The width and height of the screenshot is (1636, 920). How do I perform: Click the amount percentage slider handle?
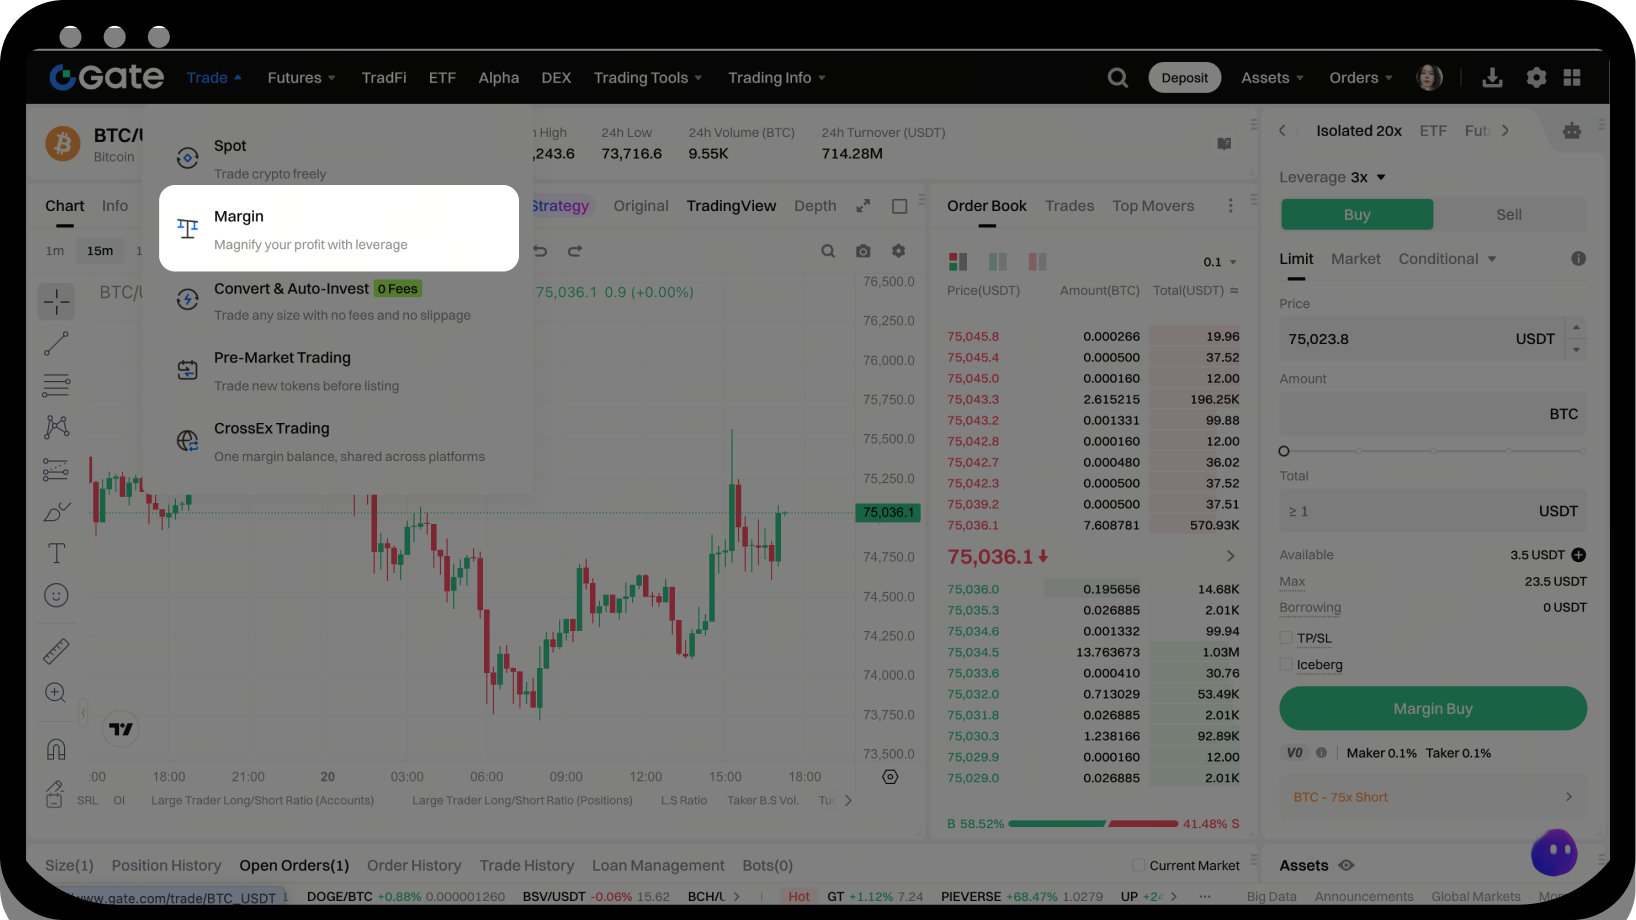point(1284,451)
